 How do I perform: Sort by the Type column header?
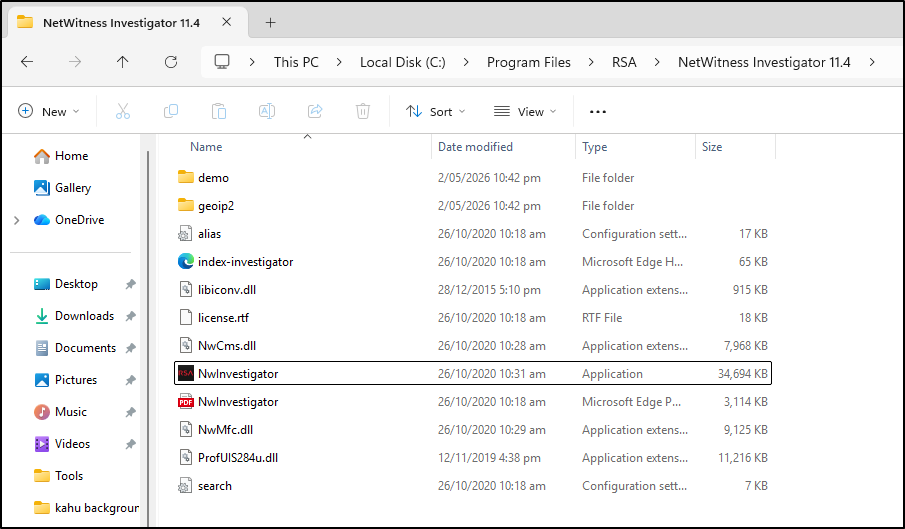[x=594, y=147]
